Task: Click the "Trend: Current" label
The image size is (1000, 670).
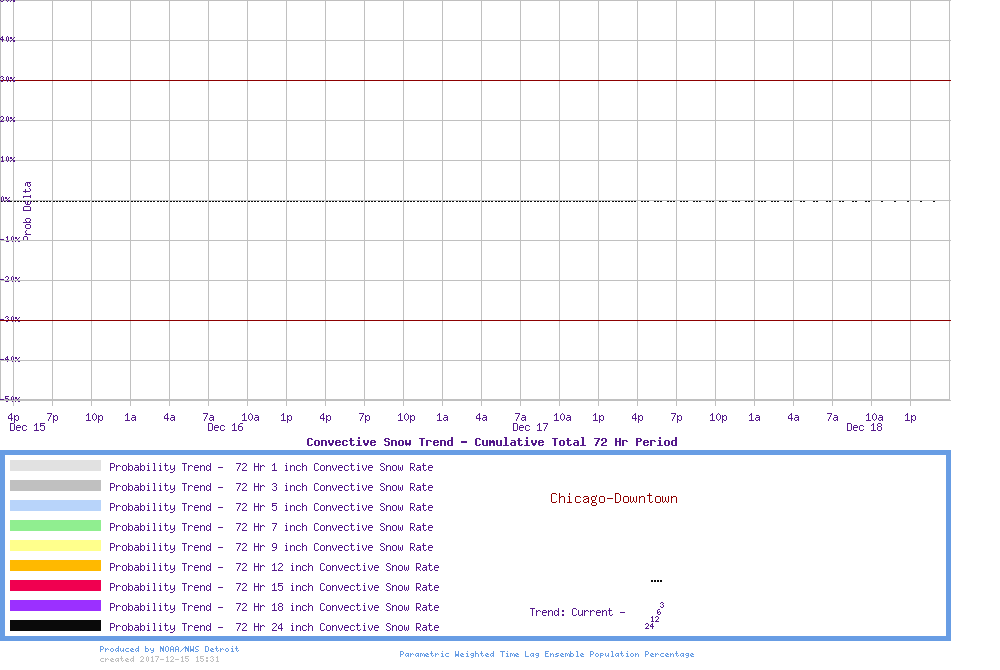Action: (x=577, y=612)
